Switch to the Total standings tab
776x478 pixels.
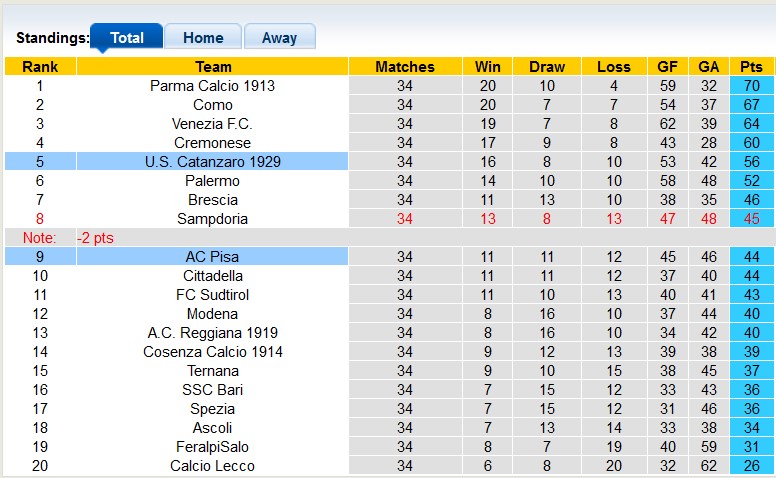click(x=127, y=38)
